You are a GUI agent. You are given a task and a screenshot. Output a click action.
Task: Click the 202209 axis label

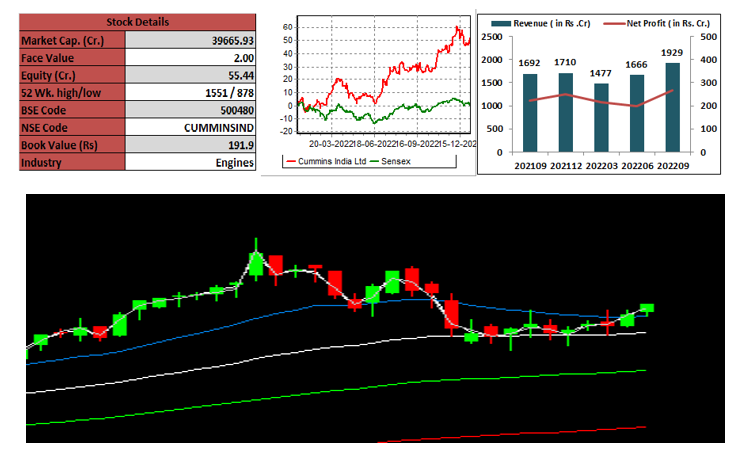tap(673, 166)
